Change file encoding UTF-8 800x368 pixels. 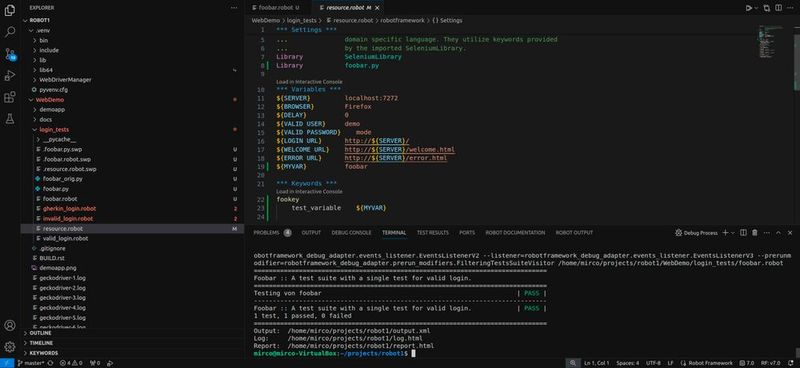653,363
